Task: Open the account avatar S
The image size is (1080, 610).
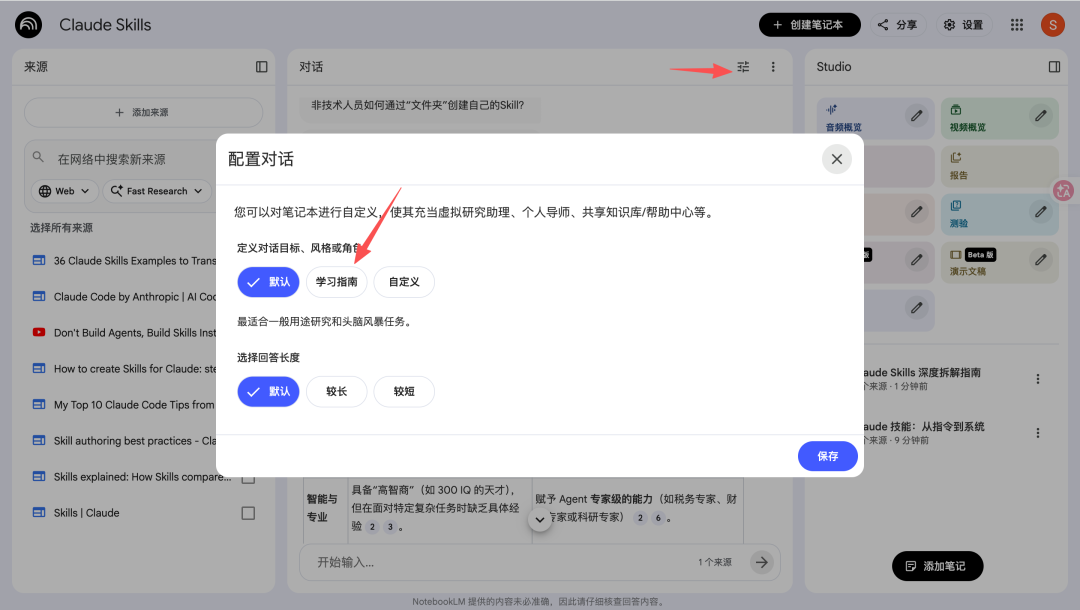Action: [1052, 25]
